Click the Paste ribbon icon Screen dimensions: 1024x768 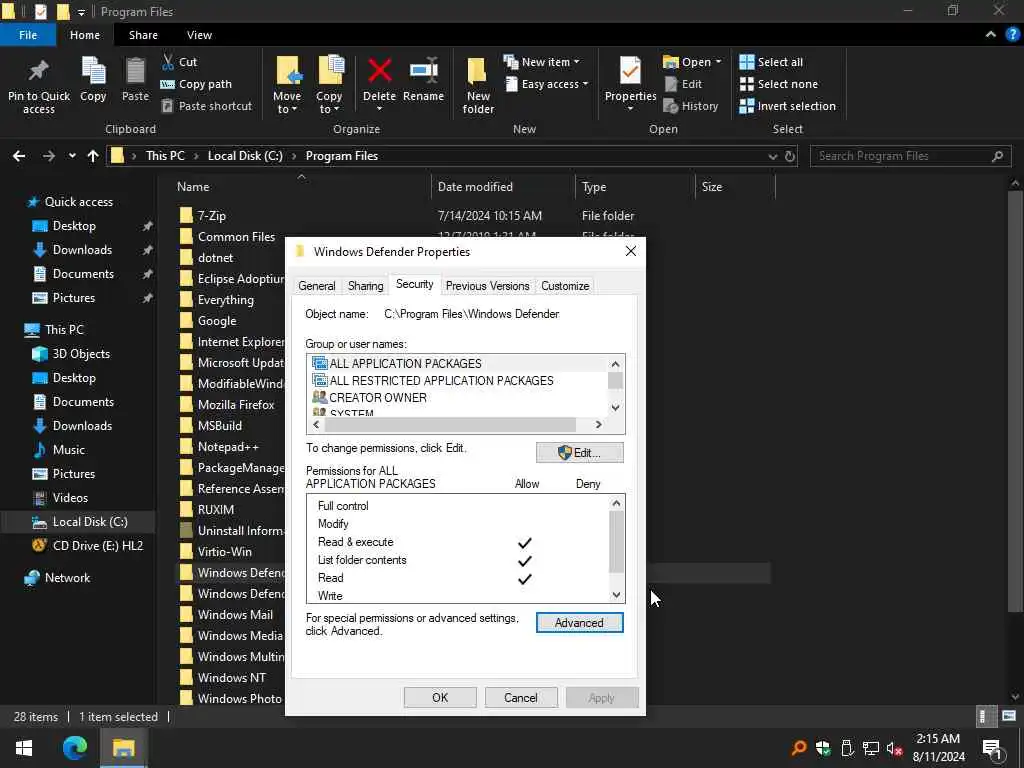[135, 71]
